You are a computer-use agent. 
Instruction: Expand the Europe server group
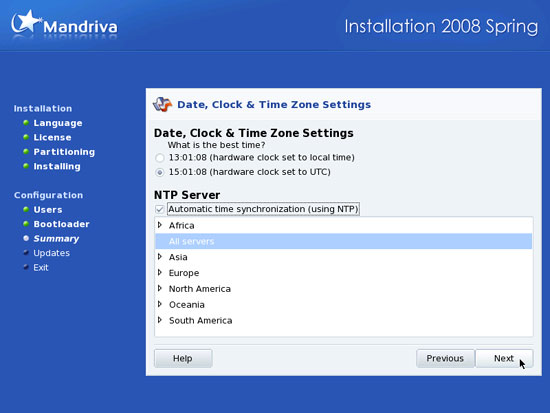160,272
